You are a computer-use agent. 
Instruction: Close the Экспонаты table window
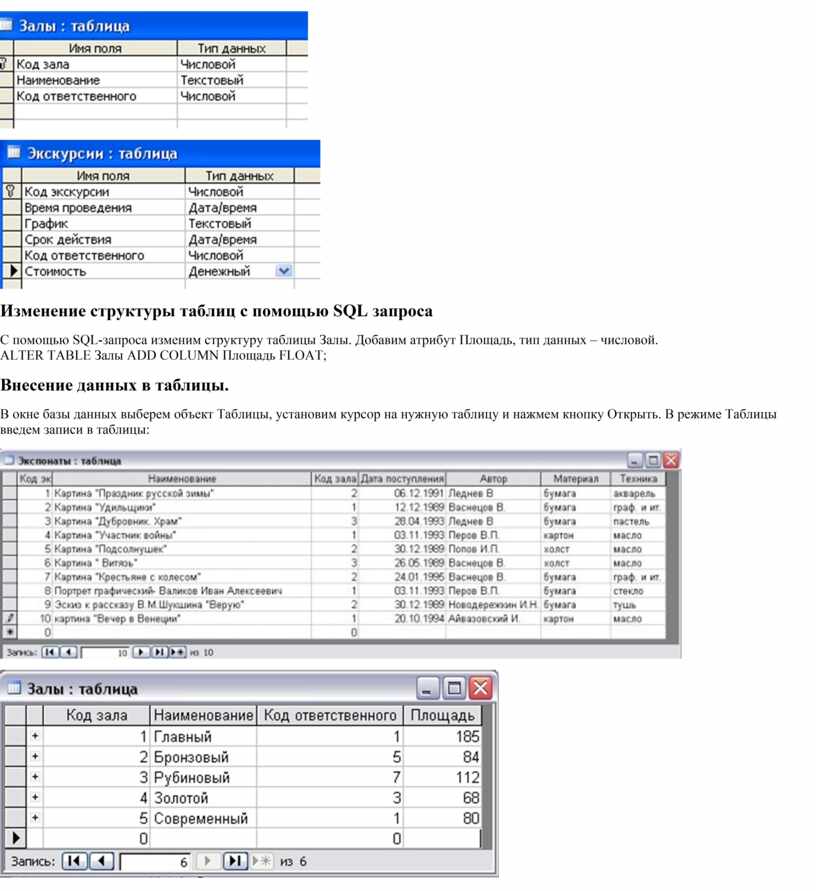[671, 460]
